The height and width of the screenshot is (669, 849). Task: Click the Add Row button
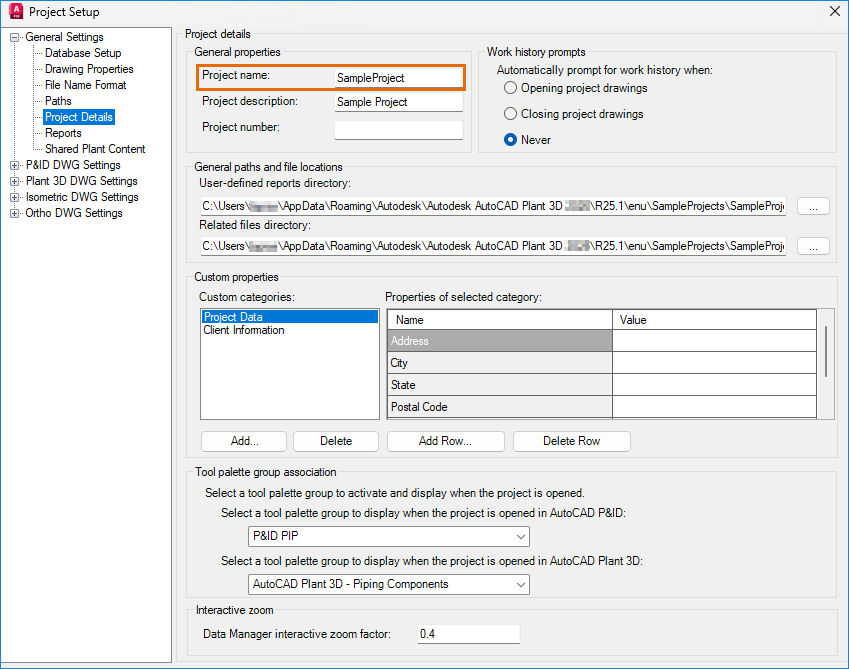[445, 441]
